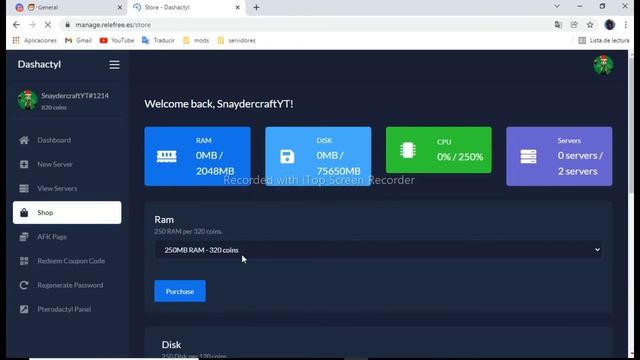Click the browser back arrow
Screen dimensions: 640x360
point(16,25)
